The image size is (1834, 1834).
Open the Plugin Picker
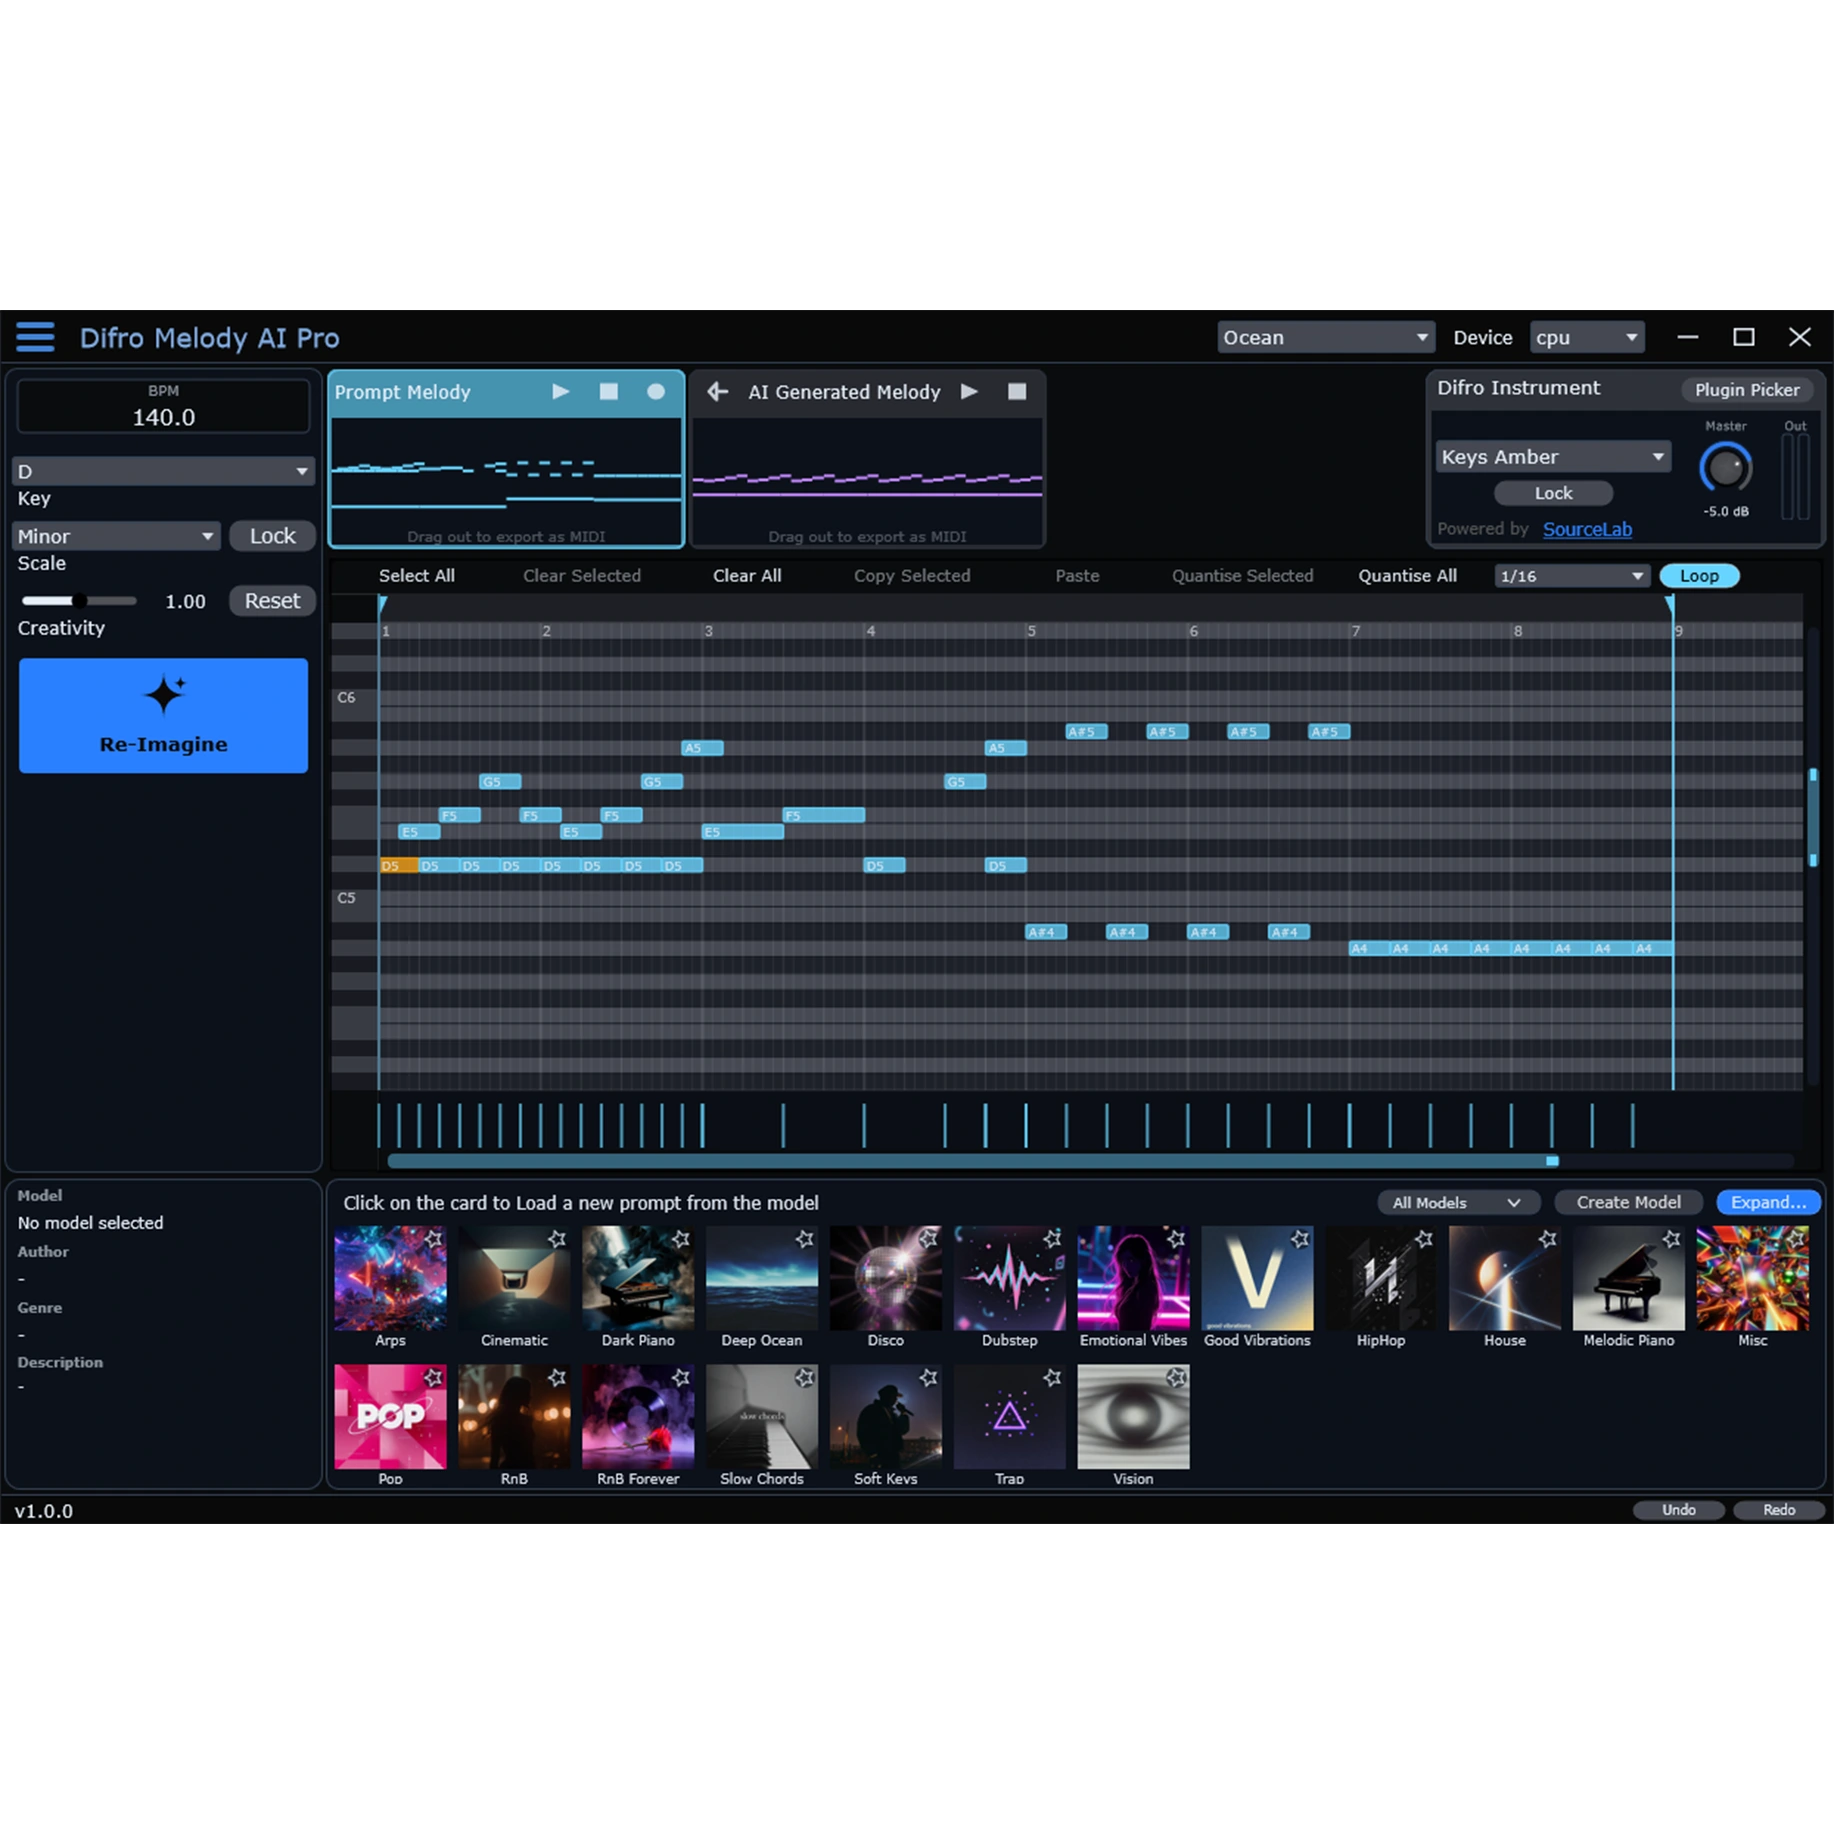tap(1747, 390)
